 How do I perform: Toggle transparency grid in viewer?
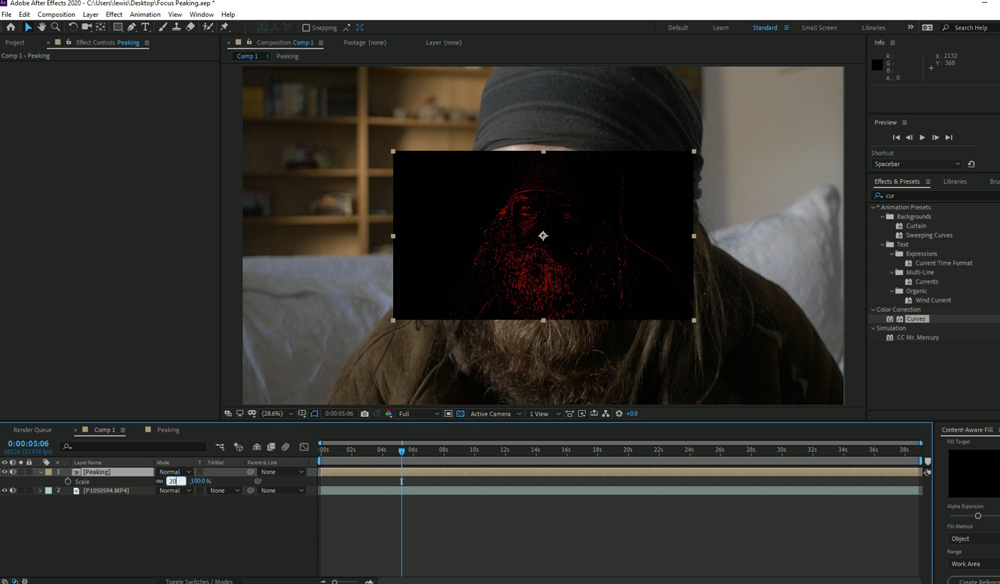[460, 414]
